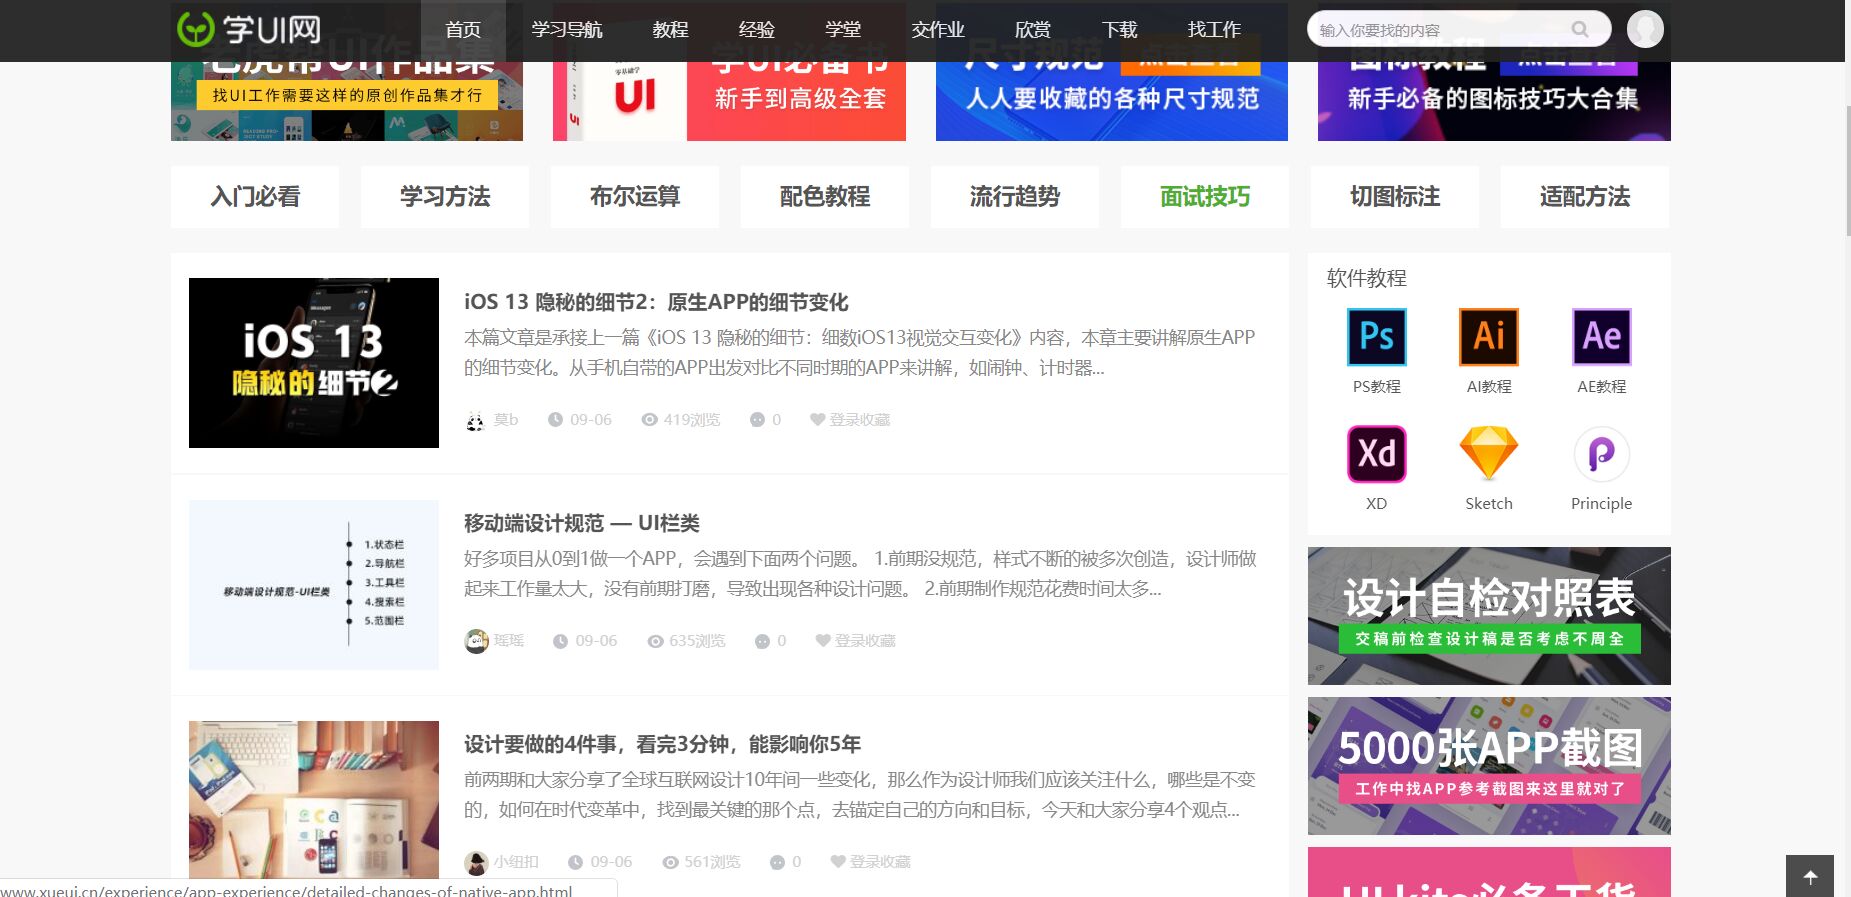Viewport: 1851px width, 897px height.
Task: Click the 635浏览 view count
Action: 686,641
